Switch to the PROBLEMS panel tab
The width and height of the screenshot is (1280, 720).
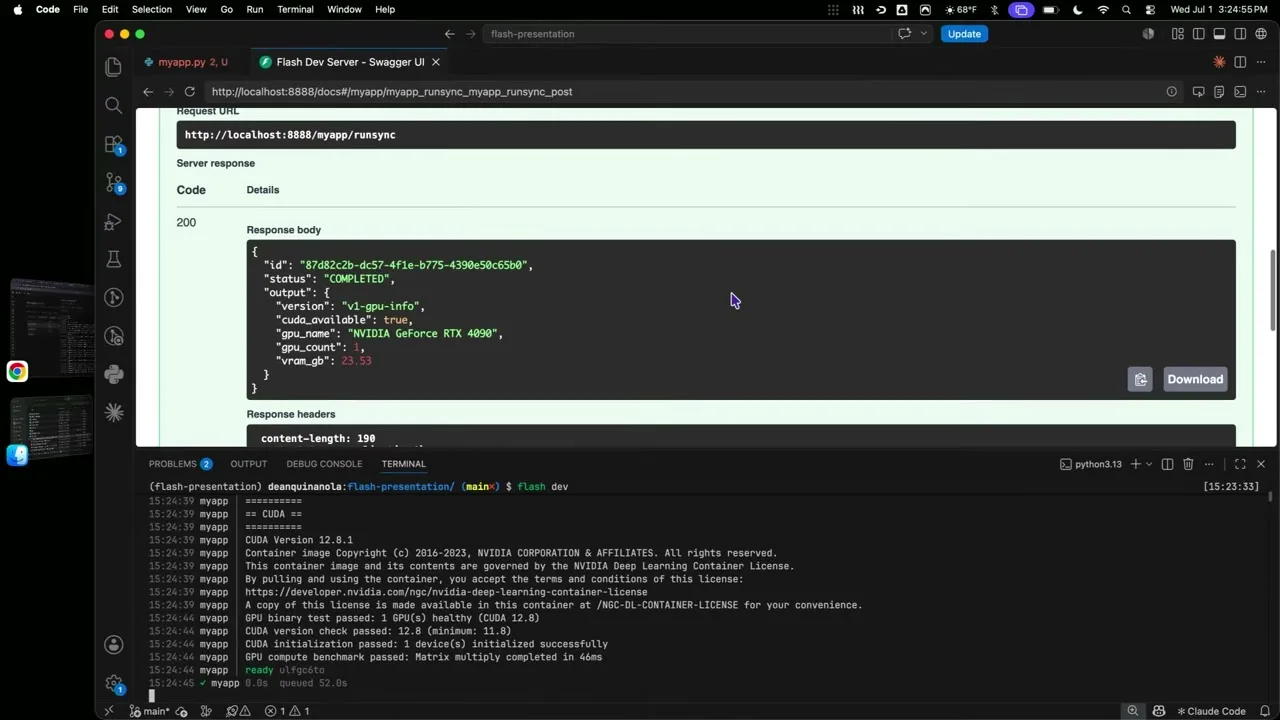180,464
